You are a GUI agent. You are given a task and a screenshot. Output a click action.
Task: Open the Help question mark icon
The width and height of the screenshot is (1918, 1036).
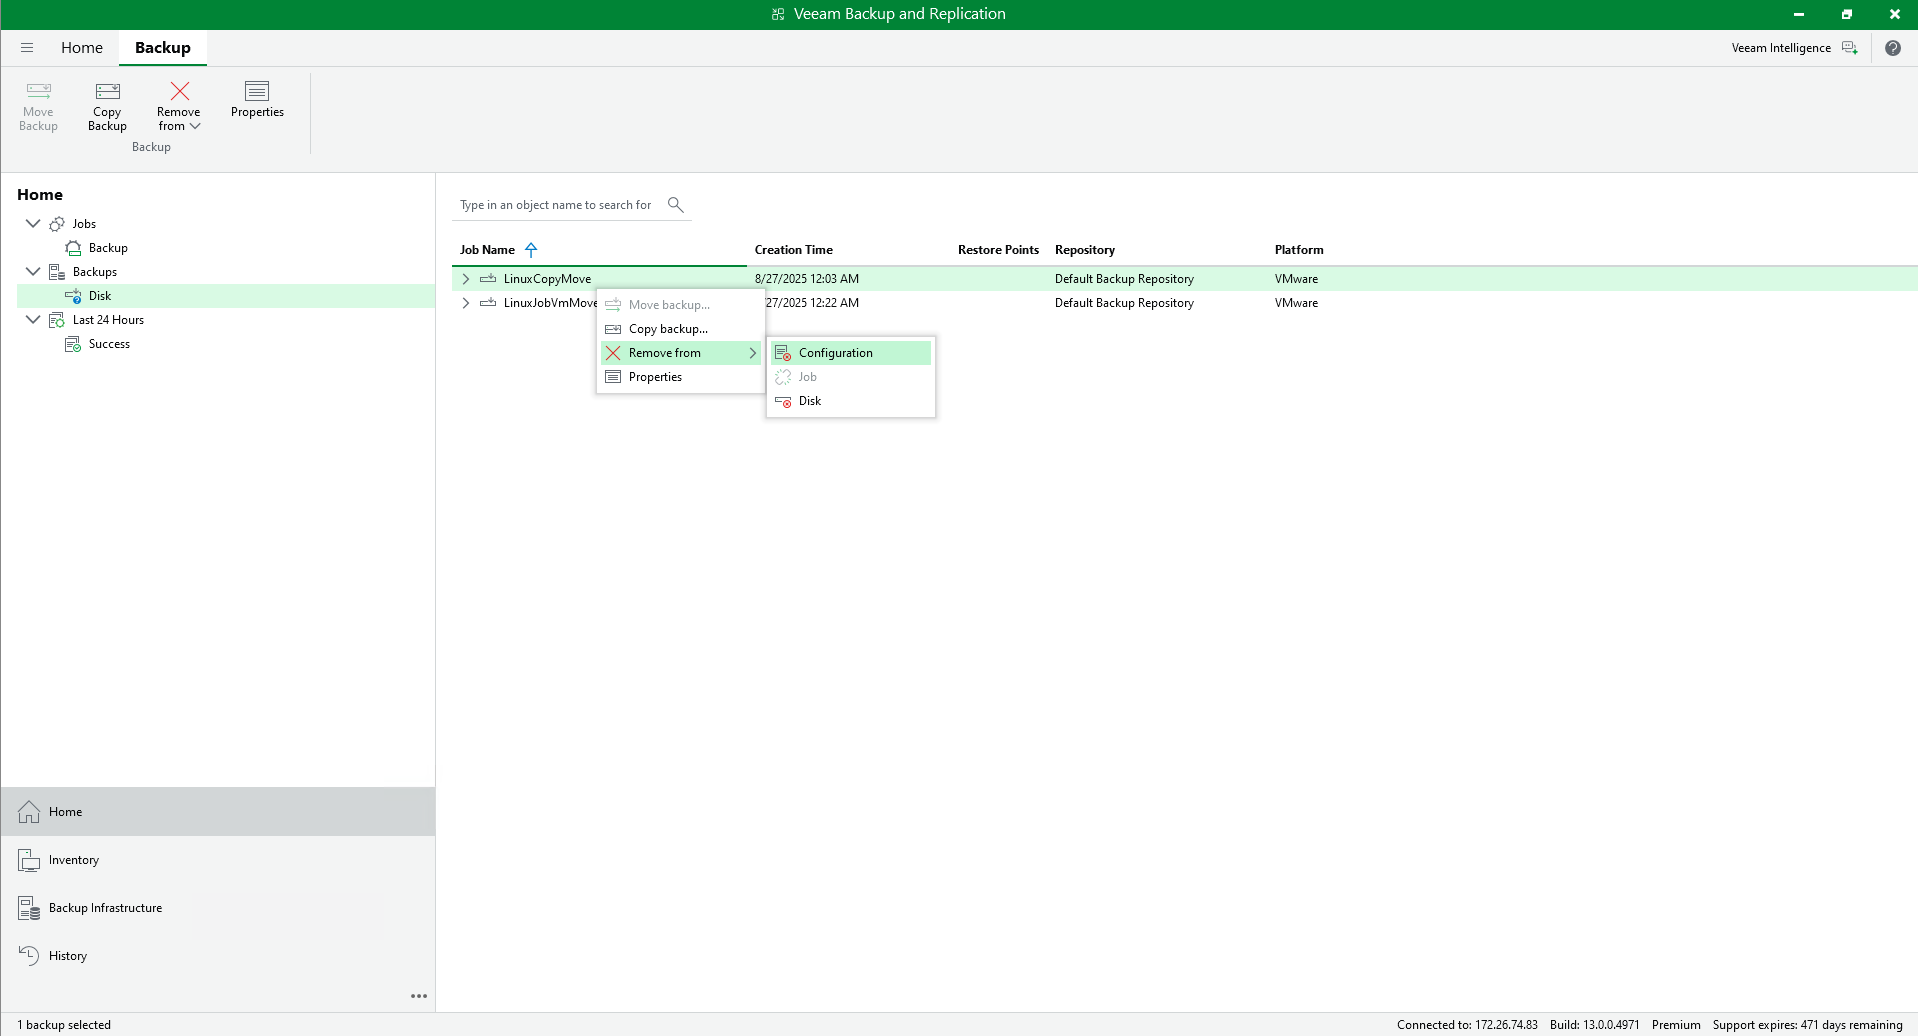1893,47
